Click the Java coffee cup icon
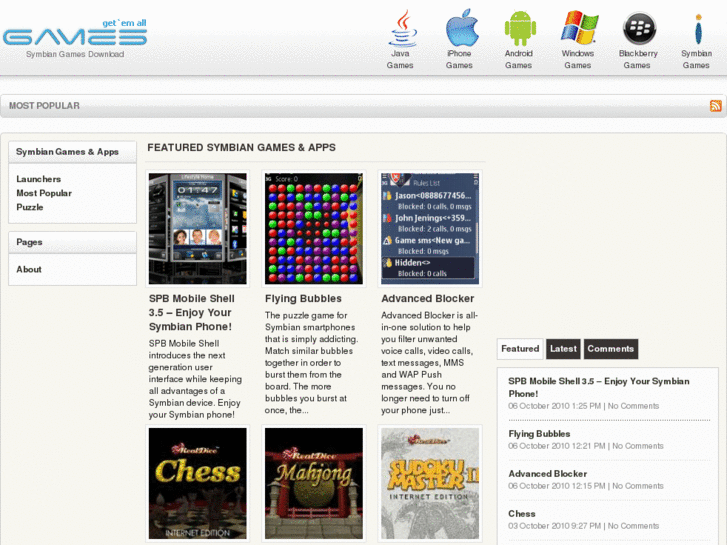727x545 pixels. pos(402,28)
